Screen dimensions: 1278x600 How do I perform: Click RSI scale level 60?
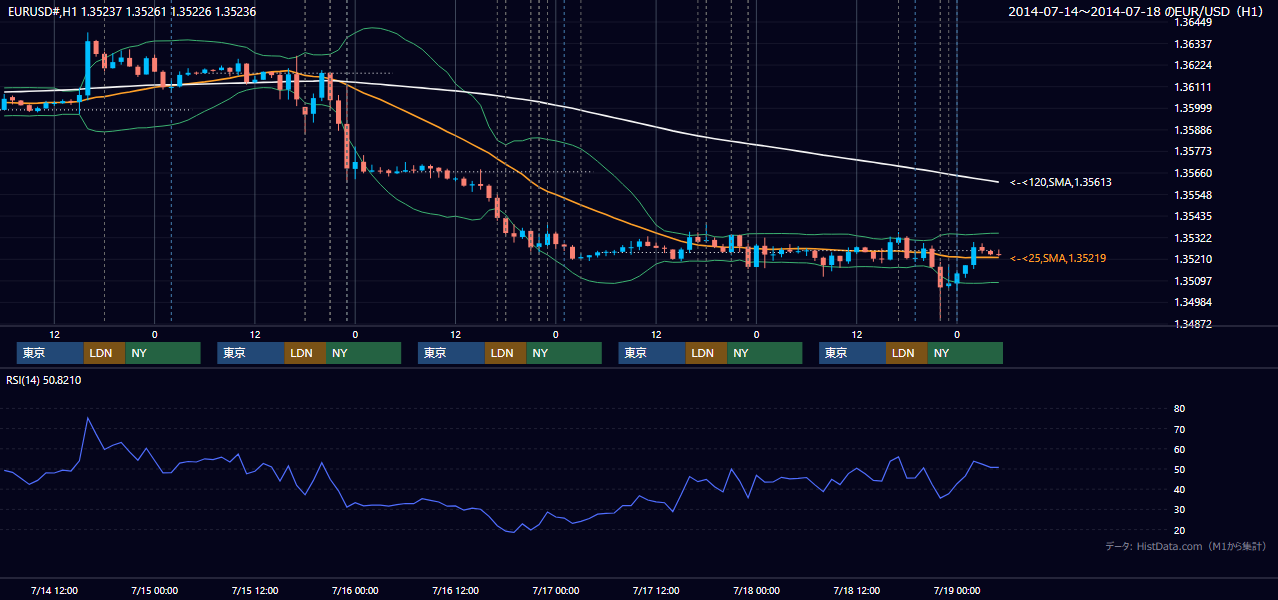click(1179, 449)
